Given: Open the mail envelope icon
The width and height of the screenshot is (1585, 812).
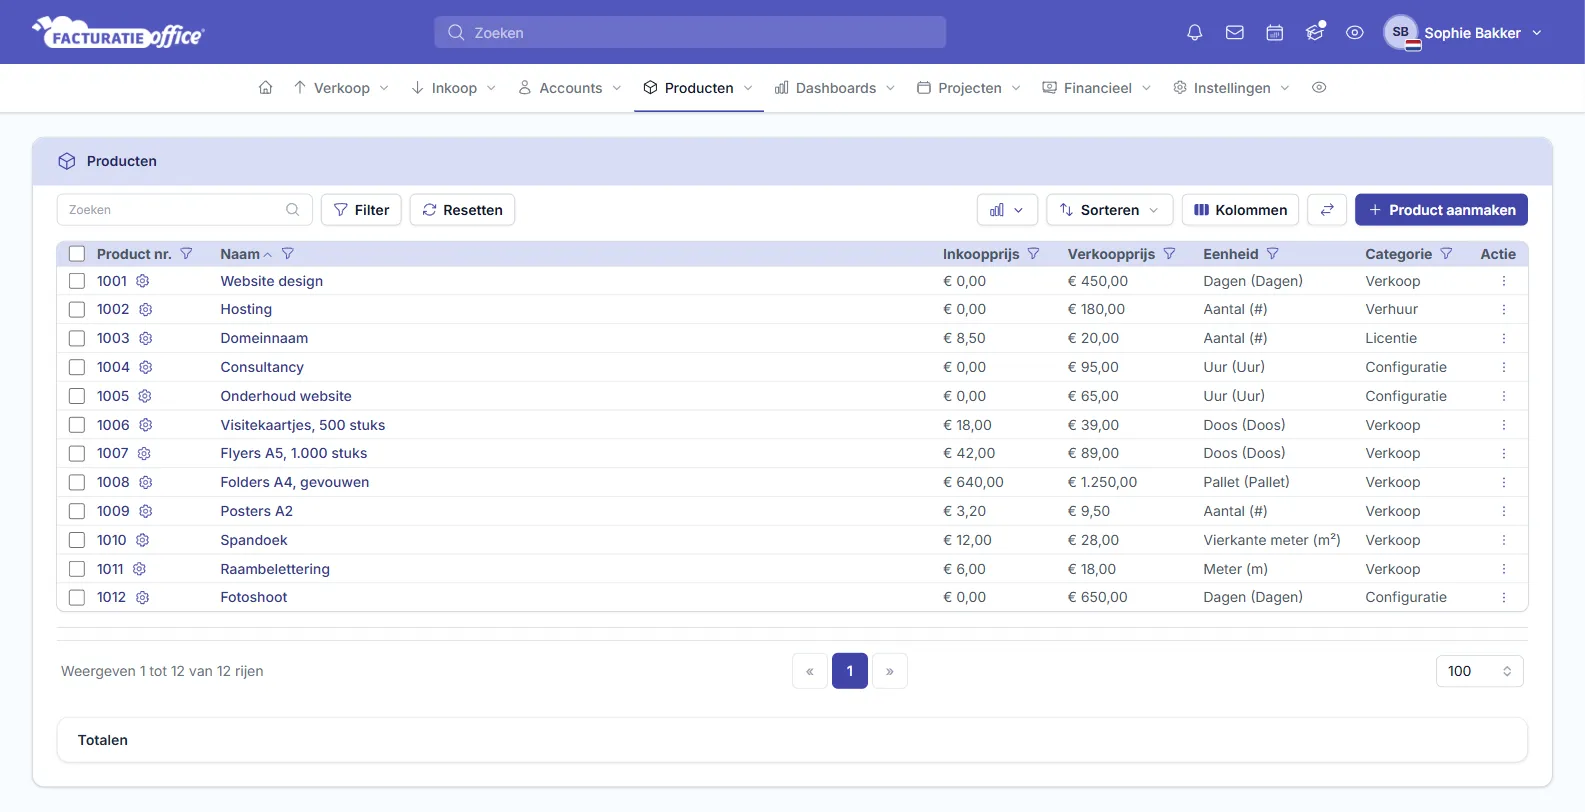Looking at the screenshot, I should tap(1234, 33).
